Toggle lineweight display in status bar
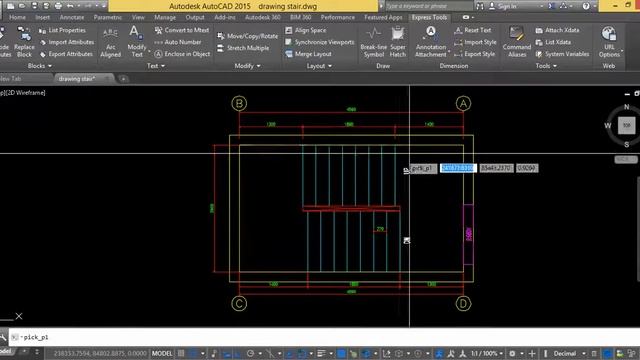This screenshot has width=640, height=360. coord(321,353)
